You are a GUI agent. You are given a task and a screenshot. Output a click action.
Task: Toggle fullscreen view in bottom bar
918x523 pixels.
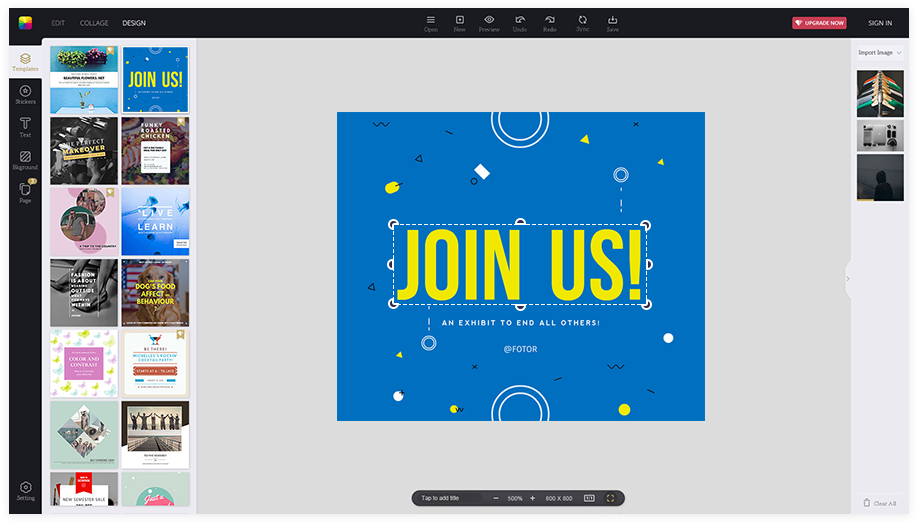click(610, 498)
